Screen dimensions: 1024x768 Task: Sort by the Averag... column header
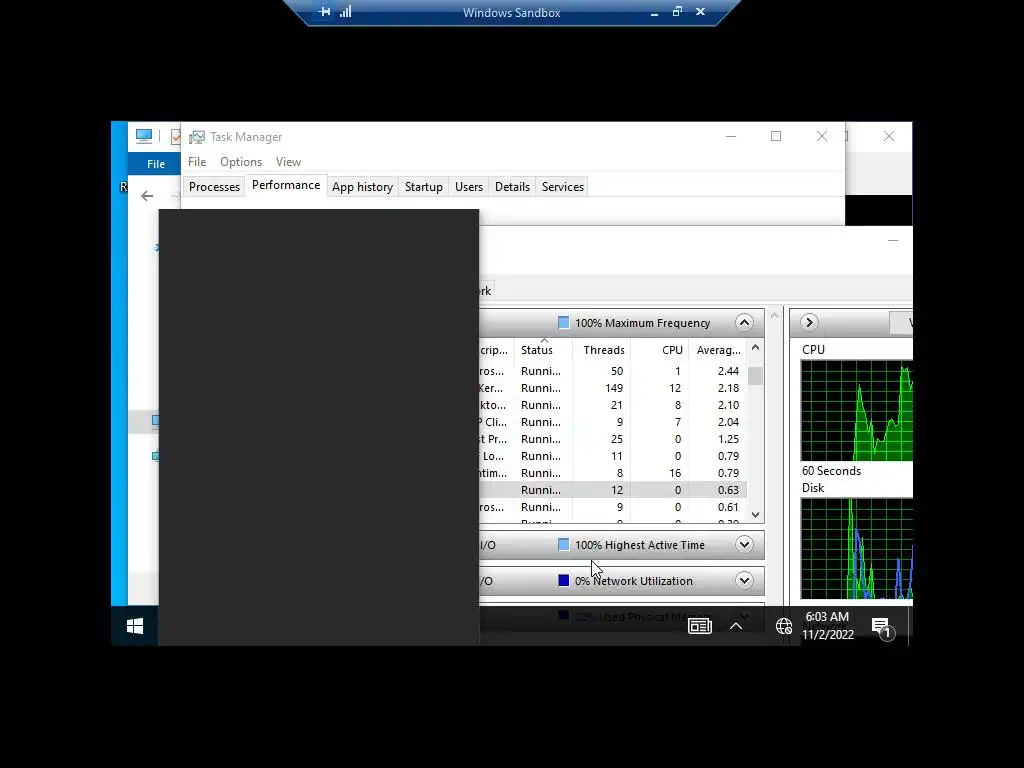click(718, 350)
